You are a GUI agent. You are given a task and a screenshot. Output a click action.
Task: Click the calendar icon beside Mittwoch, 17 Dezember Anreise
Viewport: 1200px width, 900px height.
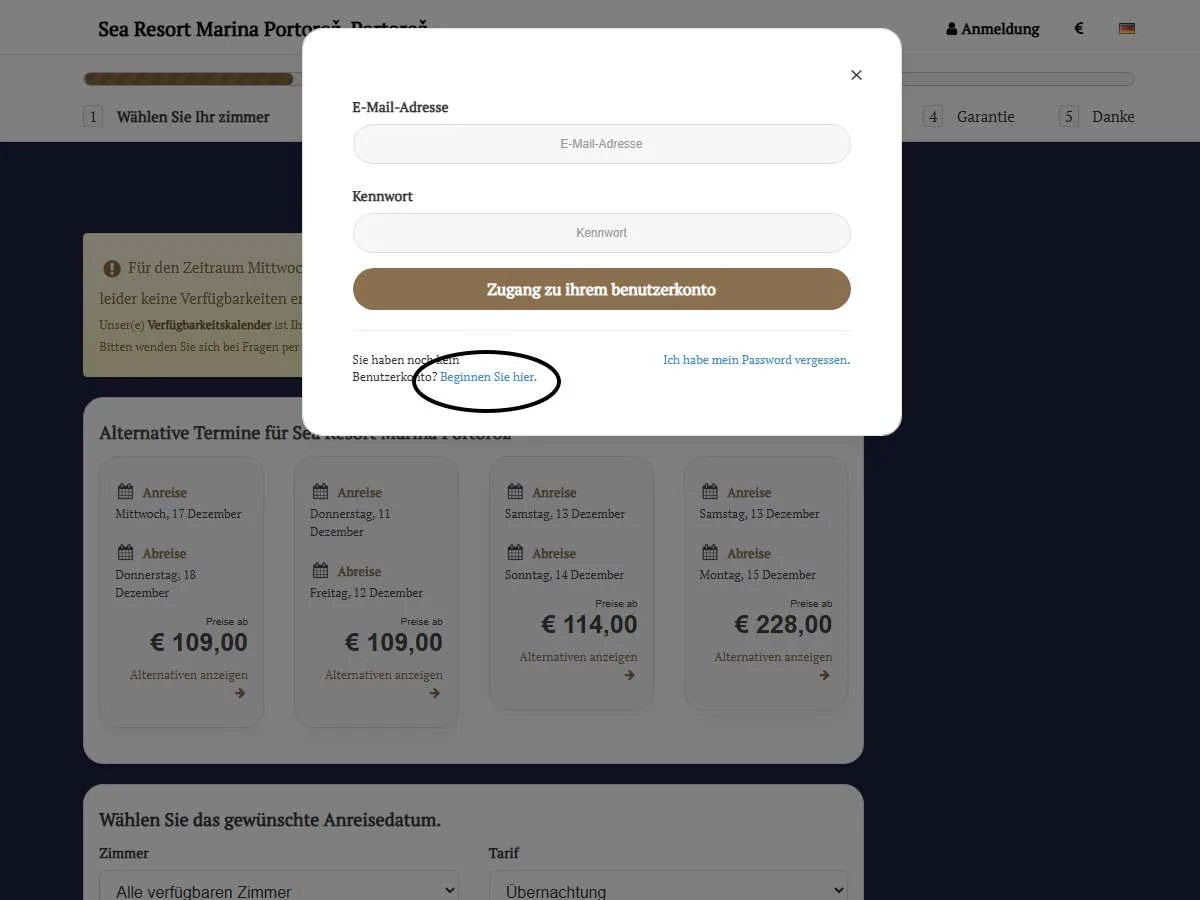click(125, 491)
